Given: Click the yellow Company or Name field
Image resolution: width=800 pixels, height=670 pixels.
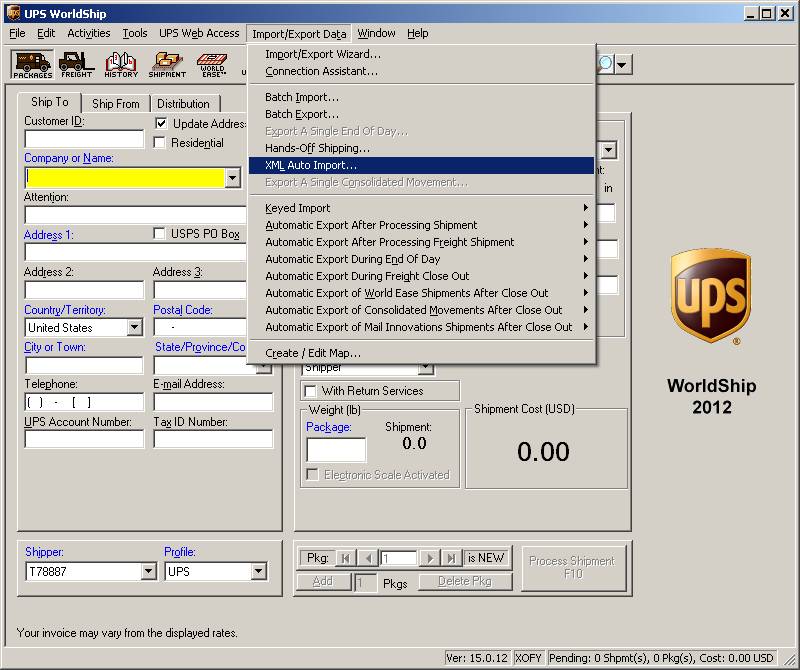Looking at the screenshot, I should click(x=126, y=178).
